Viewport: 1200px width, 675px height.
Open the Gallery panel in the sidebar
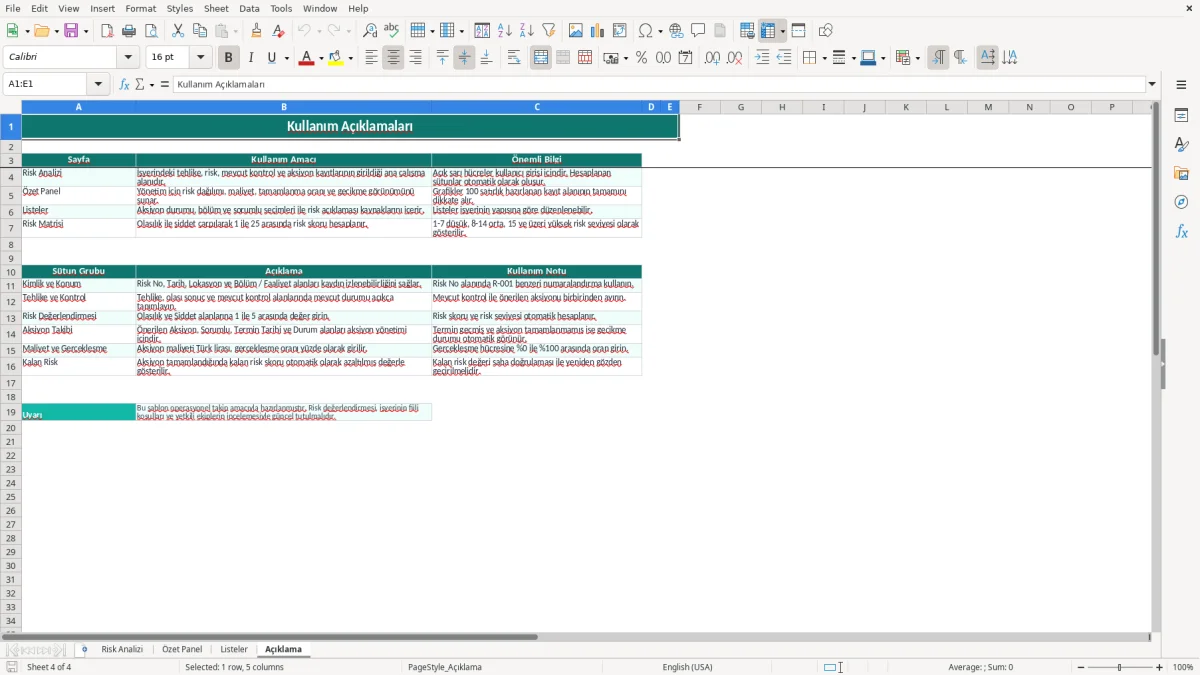click(x=1181, y=173)
